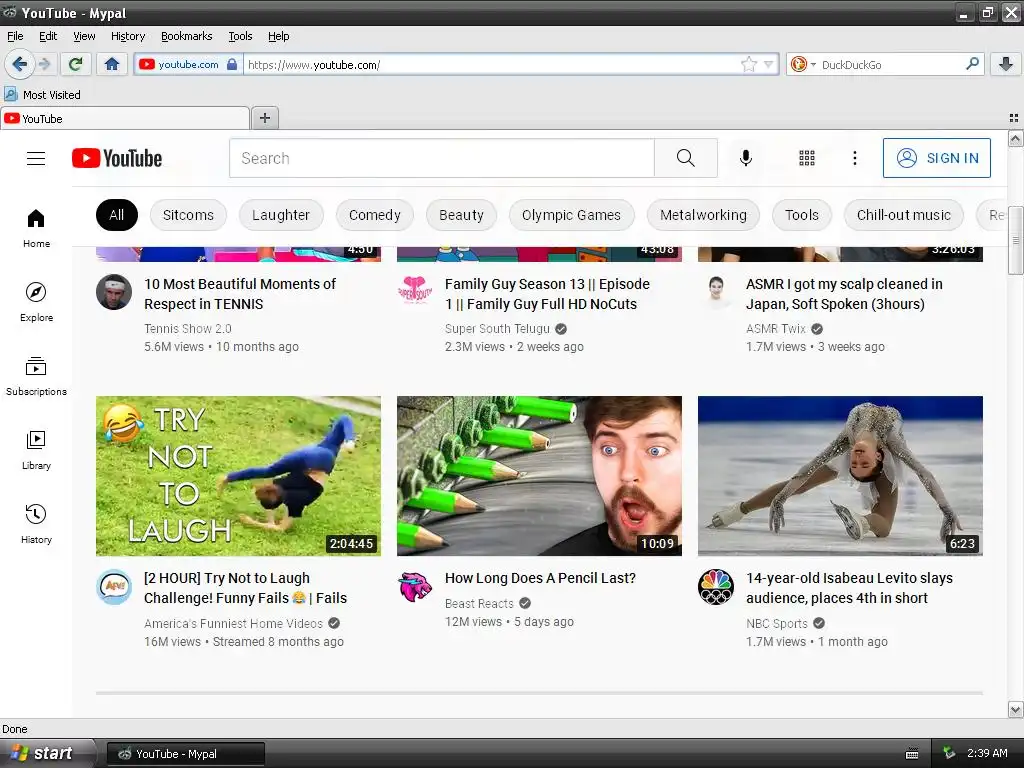Image resolution: width=1024 pixels, height=768 pixels.
Task: Open Try Not to Laugh thumbnail
Action: tap(238, 476)
